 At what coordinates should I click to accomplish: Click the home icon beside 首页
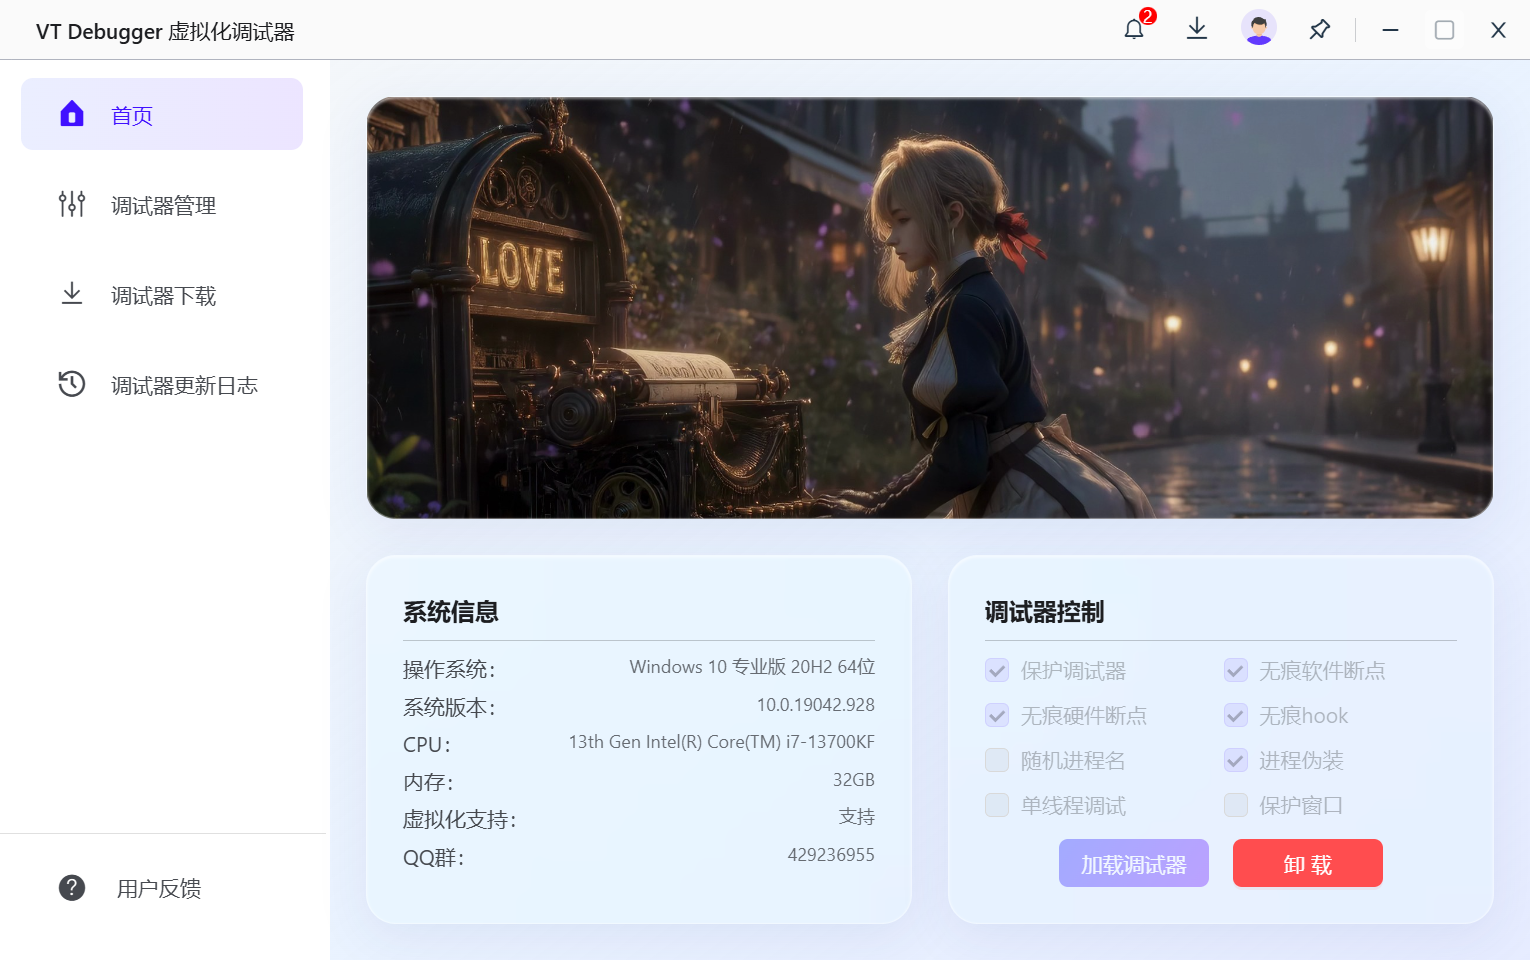click(72, 114)
